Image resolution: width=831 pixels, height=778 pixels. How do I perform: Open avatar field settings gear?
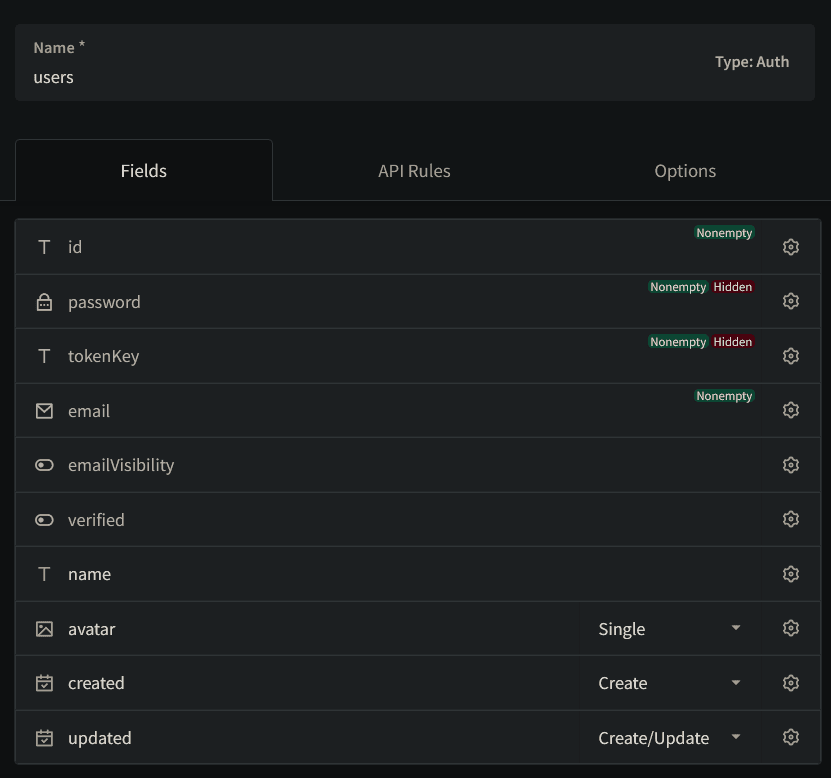tap(790, 628)
